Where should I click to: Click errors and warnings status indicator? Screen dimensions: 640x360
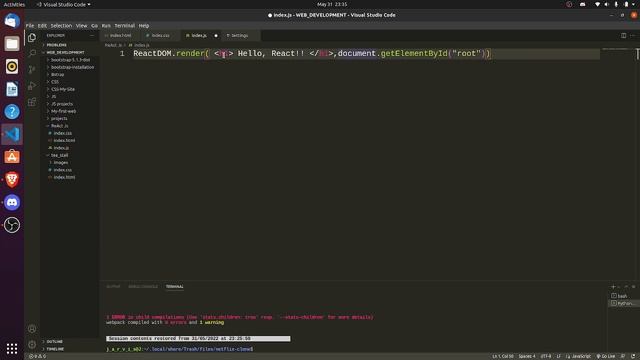point(38,356)
